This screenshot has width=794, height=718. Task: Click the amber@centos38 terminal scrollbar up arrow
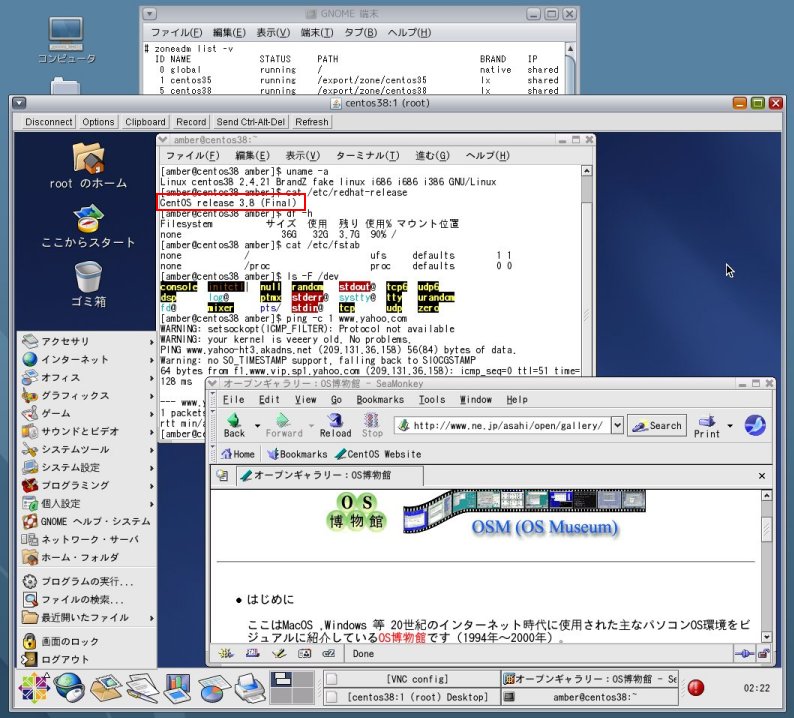point(586,171)
